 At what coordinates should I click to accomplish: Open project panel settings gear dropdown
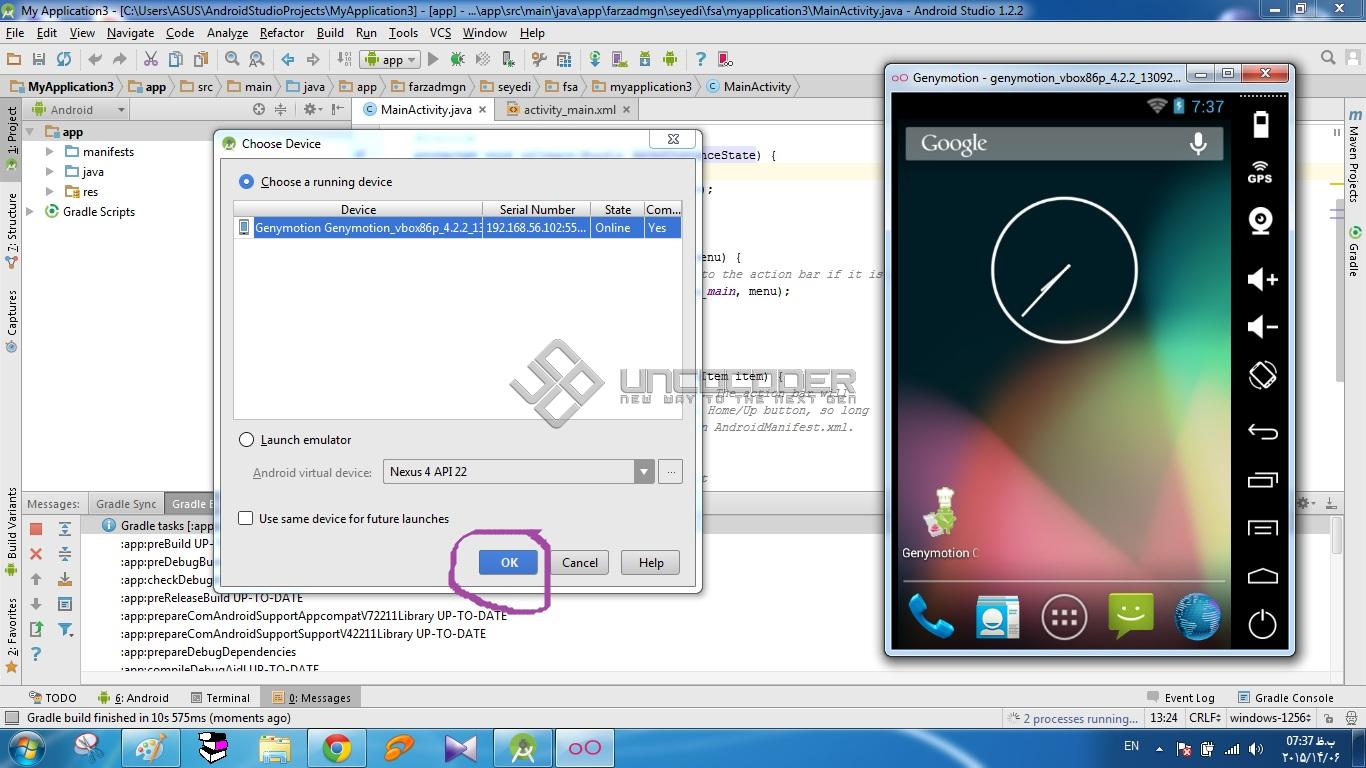click(x=312, y=109)
